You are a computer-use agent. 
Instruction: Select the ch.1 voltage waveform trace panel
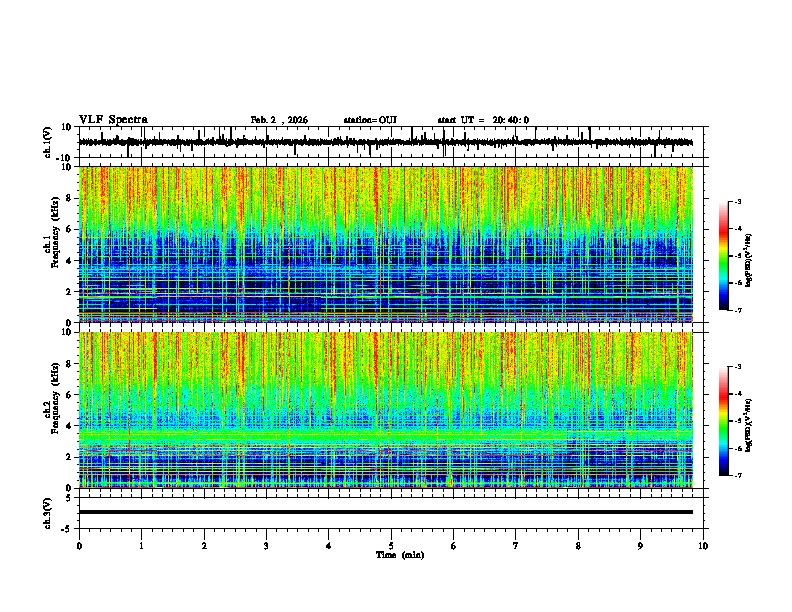393,142
